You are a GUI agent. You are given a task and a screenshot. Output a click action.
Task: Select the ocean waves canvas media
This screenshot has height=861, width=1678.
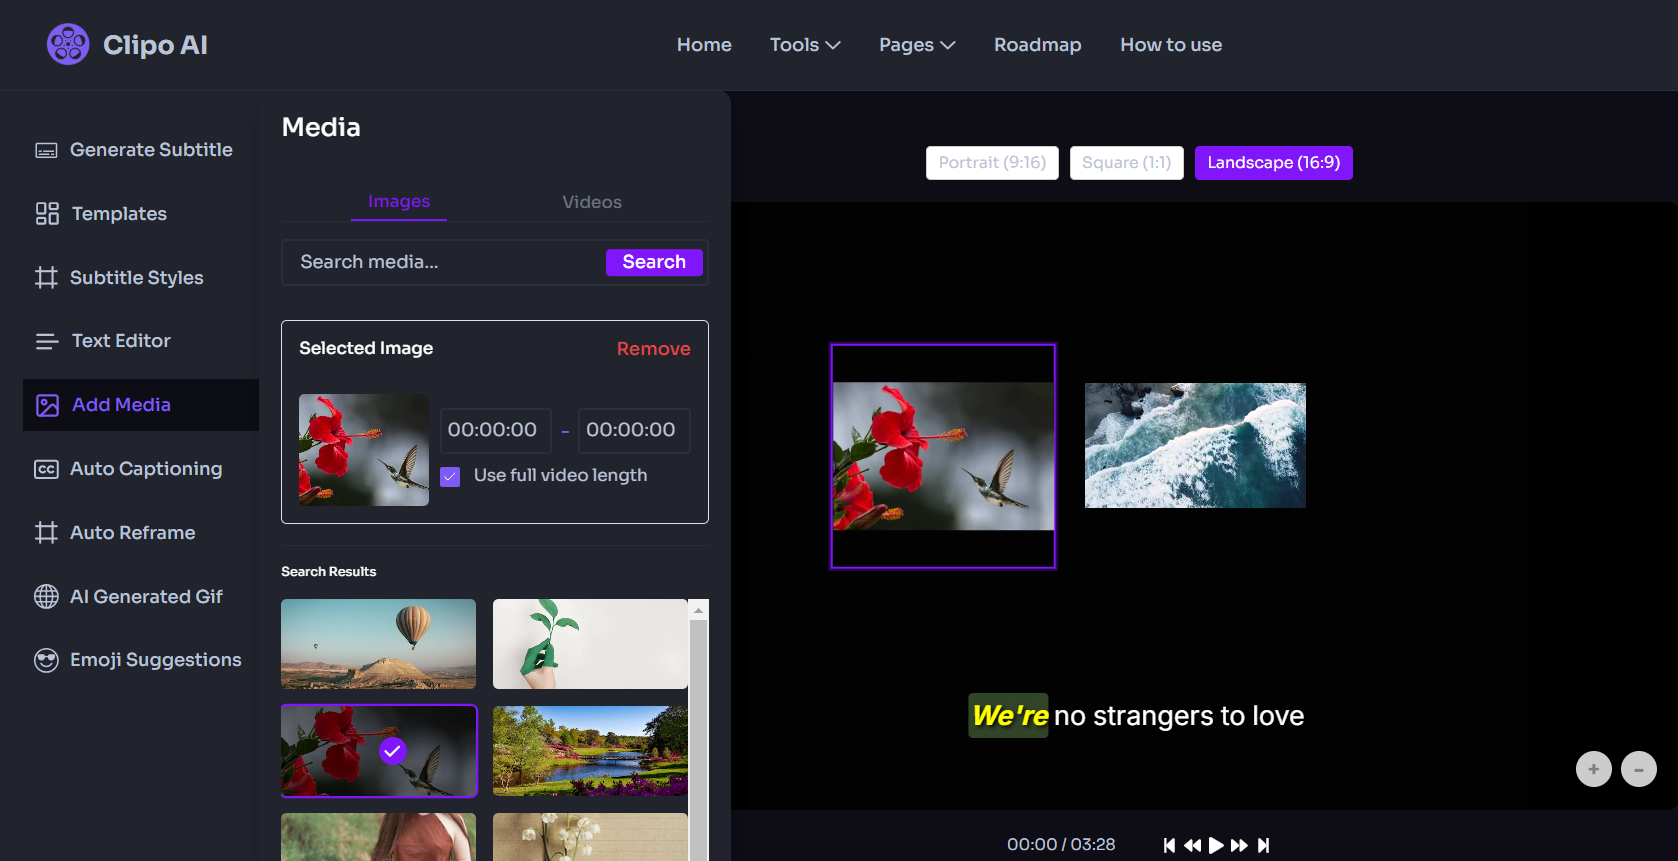pyautogui.click(x=1195, y=445)
